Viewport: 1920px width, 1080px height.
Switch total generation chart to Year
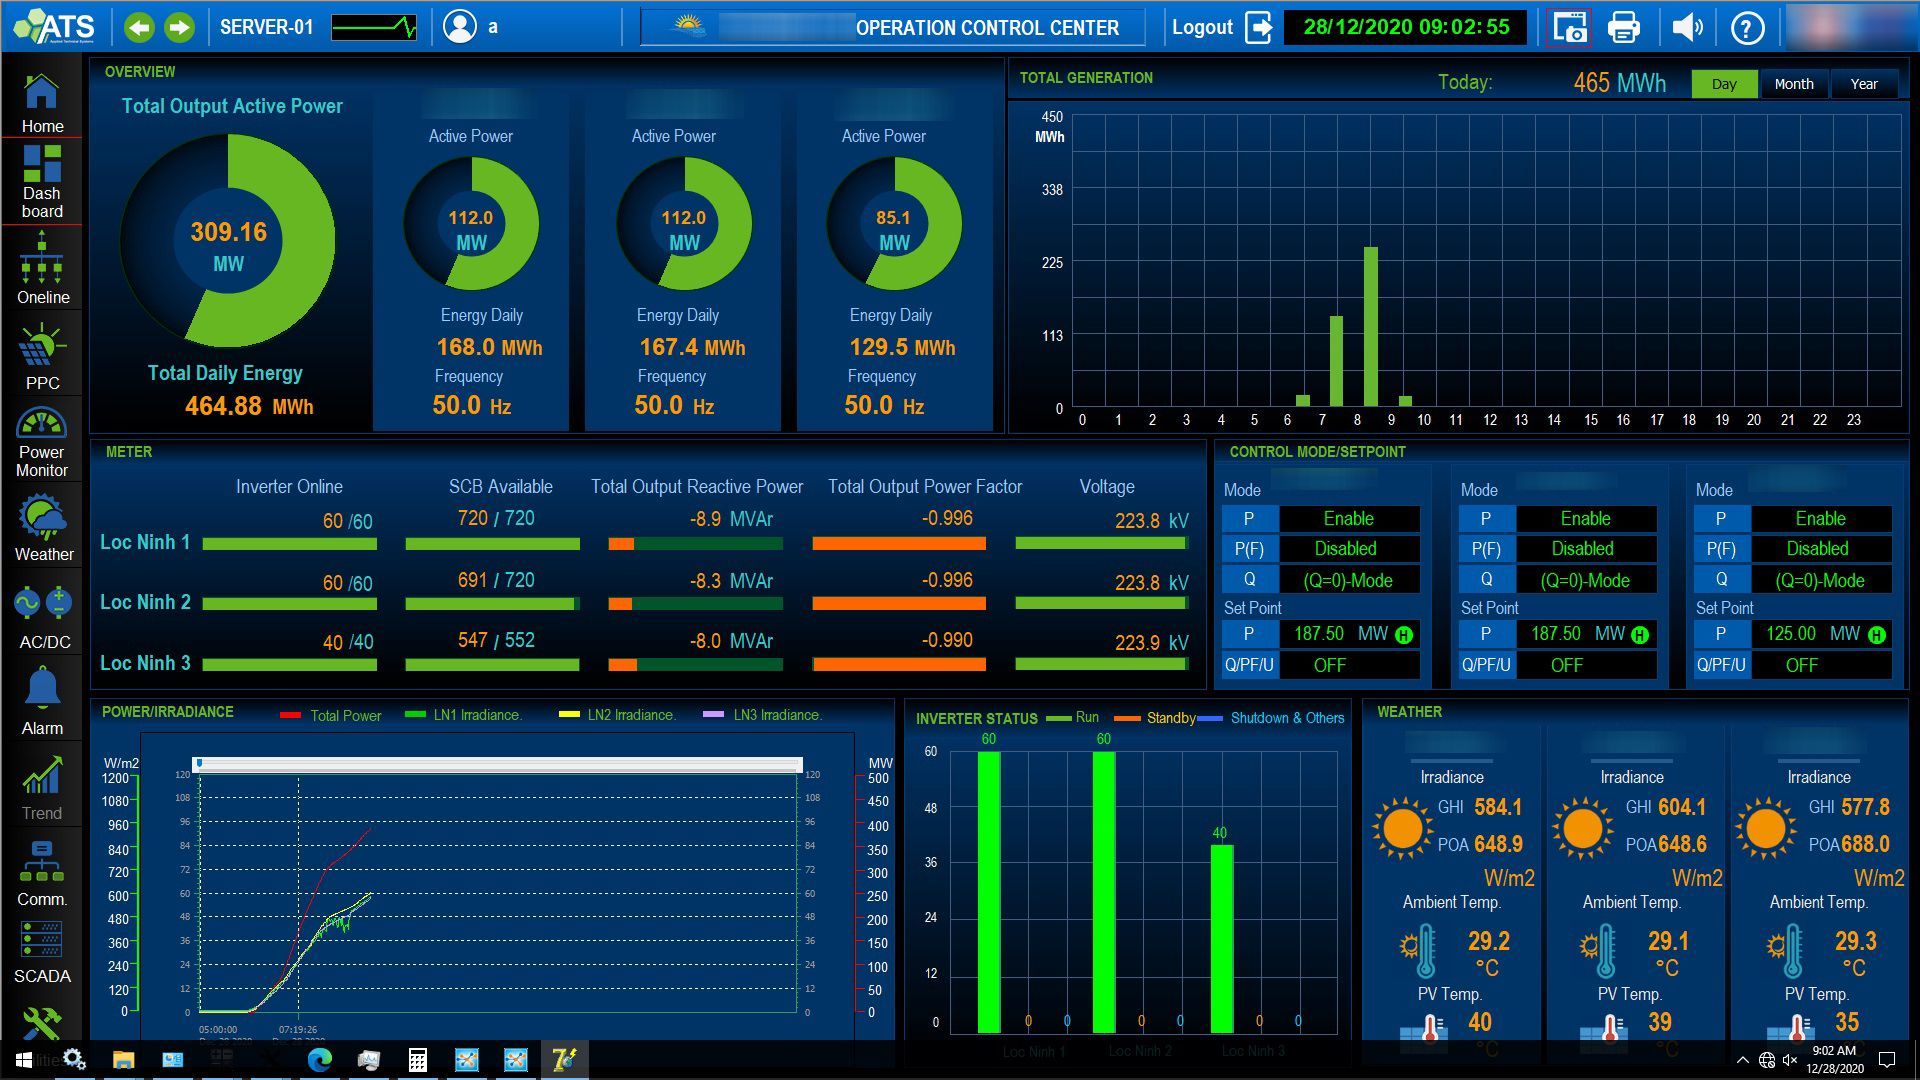pyautogui.click(x=1863, y=84)
